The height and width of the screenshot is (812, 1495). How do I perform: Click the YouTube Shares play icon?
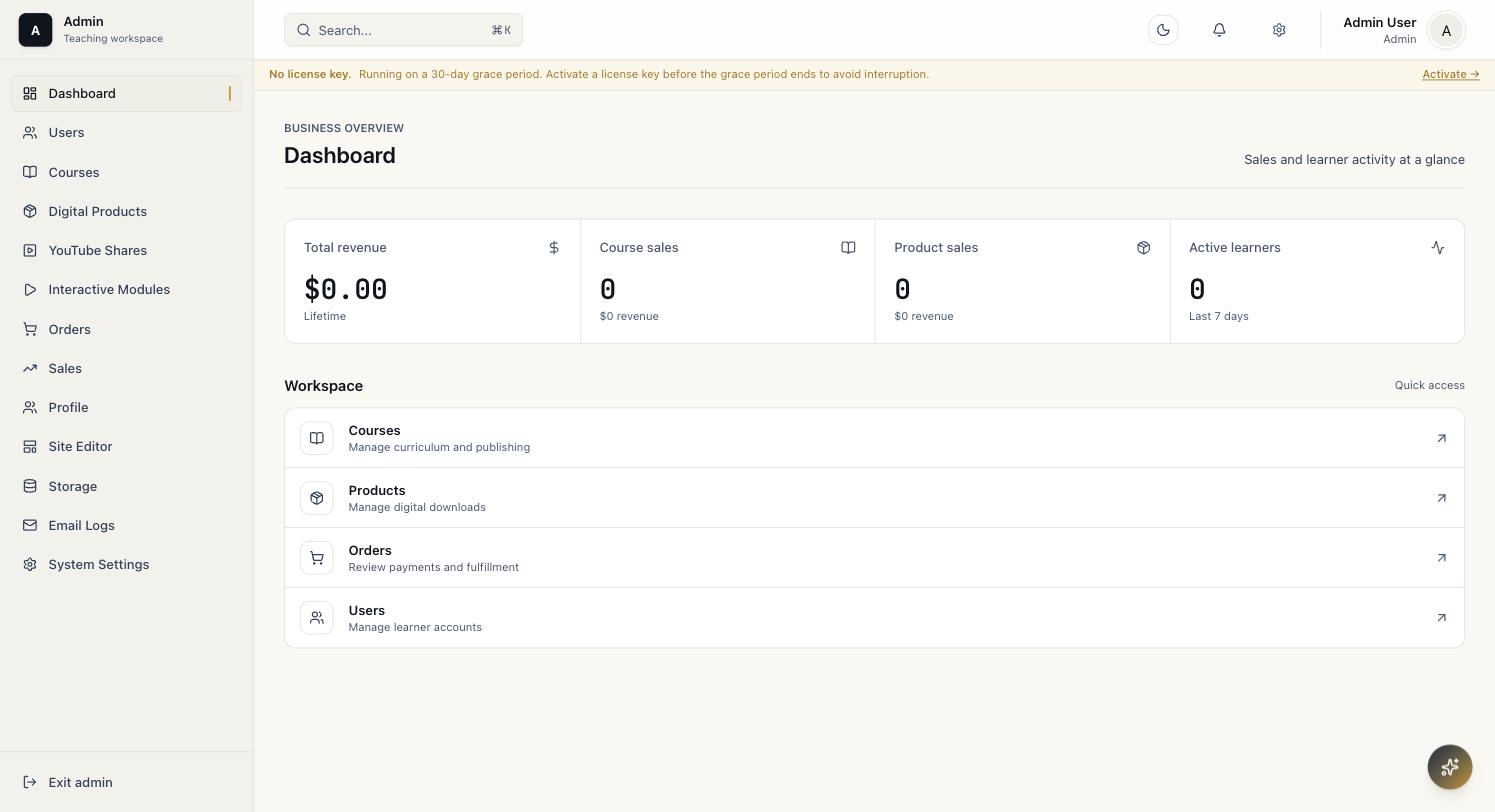[x=30, y=250]
